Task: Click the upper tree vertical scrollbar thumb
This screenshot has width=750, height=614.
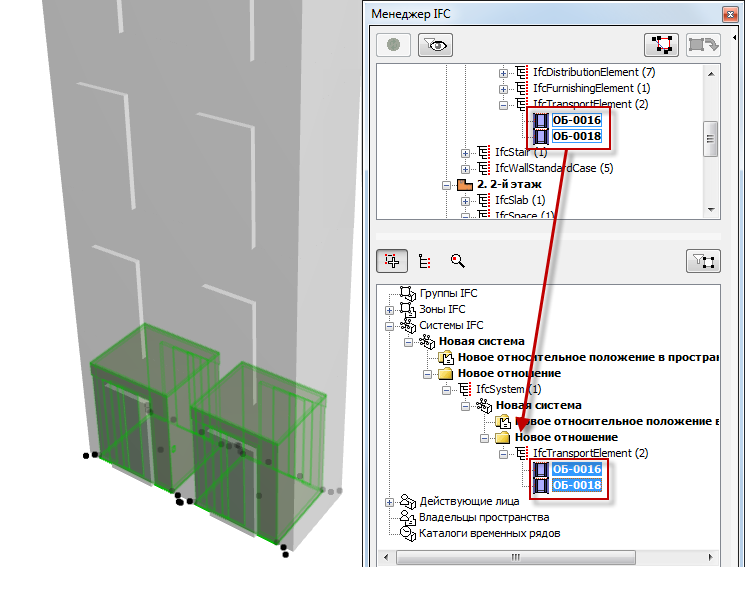Action: point(711,139)
